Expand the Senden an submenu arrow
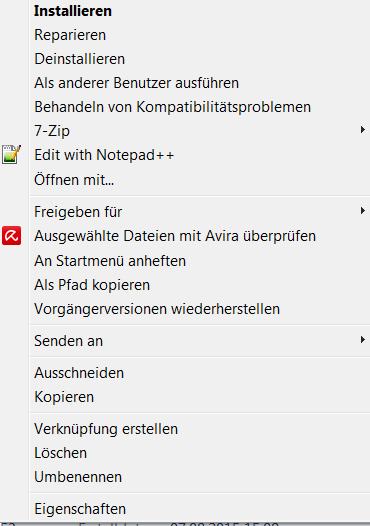 [362, 340]
